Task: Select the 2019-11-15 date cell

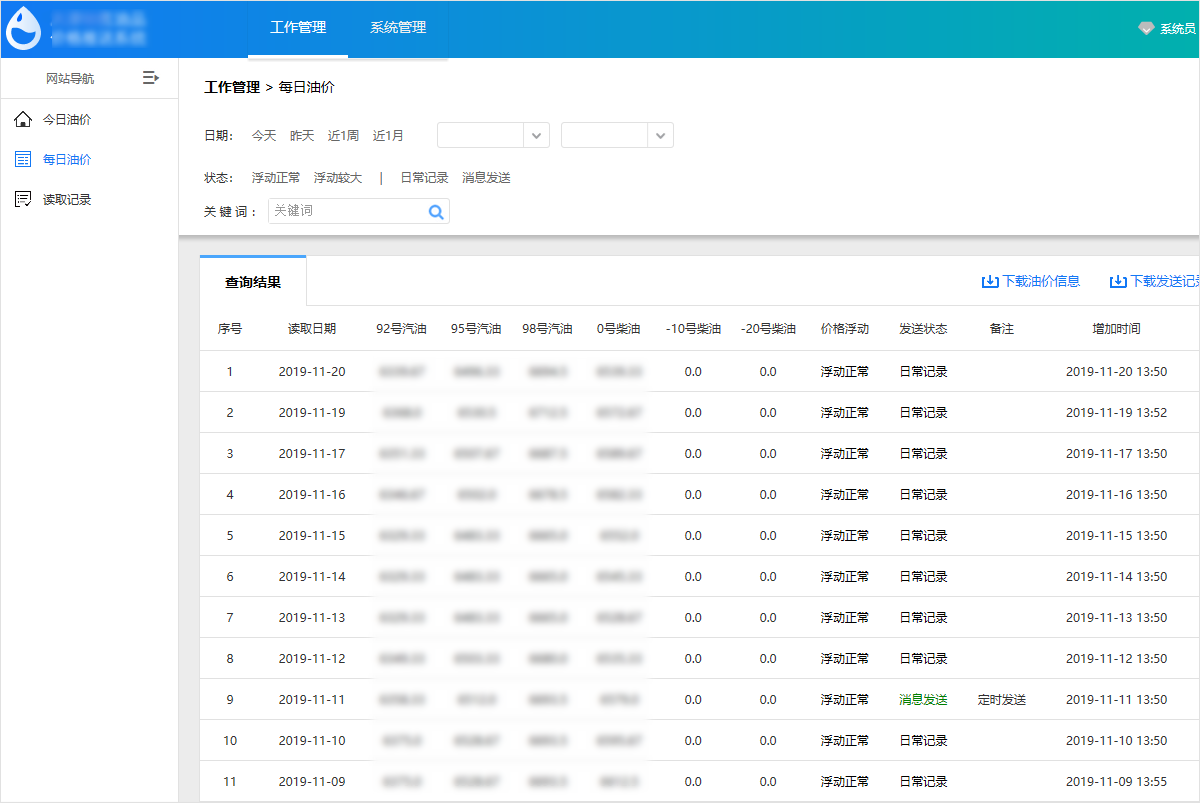Action: [x=312, y=536]
